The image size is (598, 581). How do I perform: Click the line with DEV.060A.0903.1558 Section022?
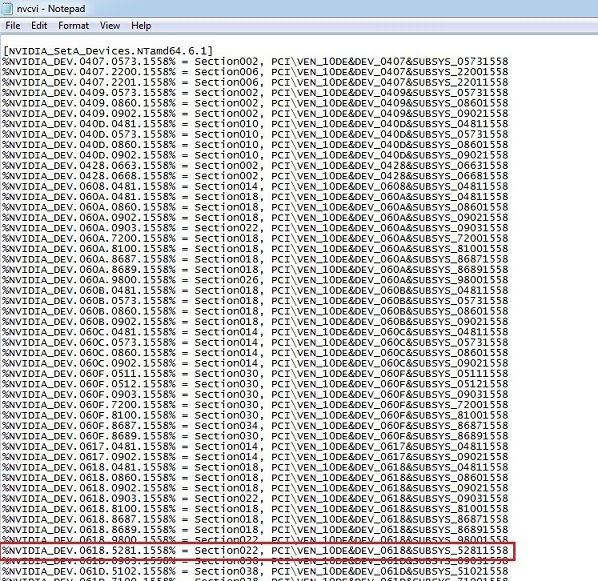coord(256,228)
